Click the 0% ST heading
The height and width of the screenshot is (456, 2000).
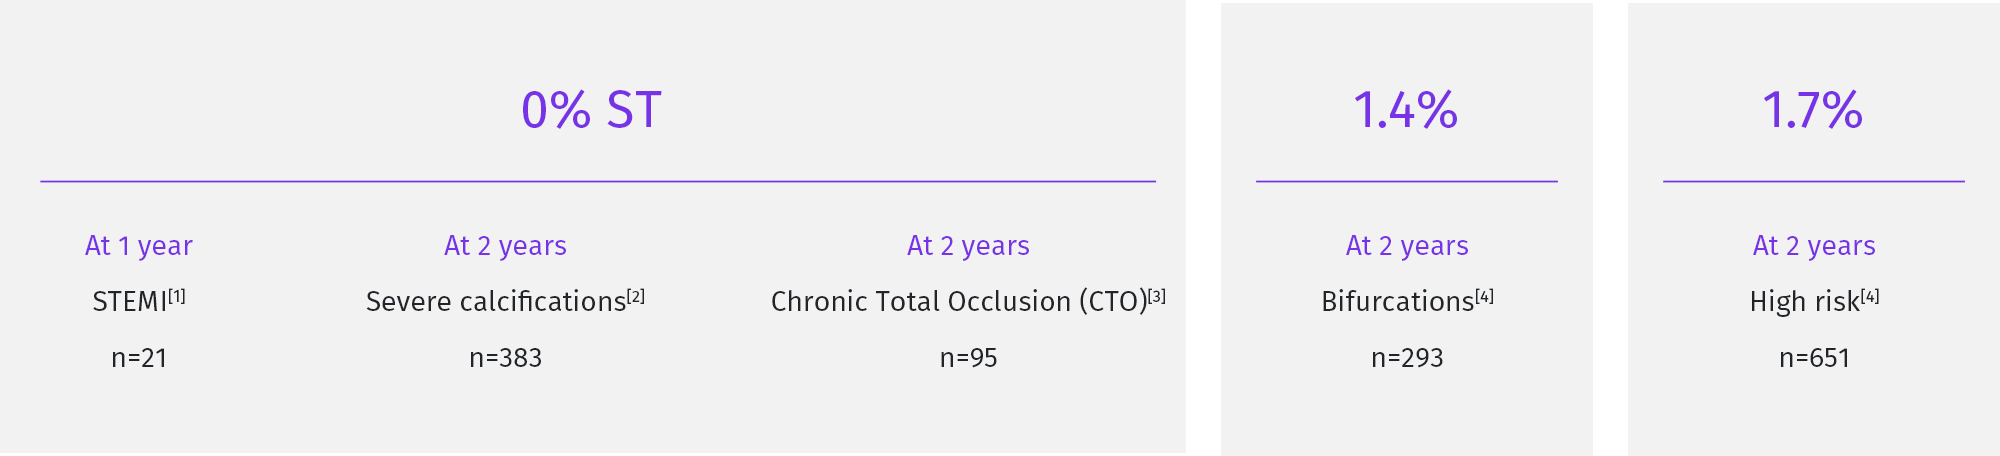pos(591,110)
